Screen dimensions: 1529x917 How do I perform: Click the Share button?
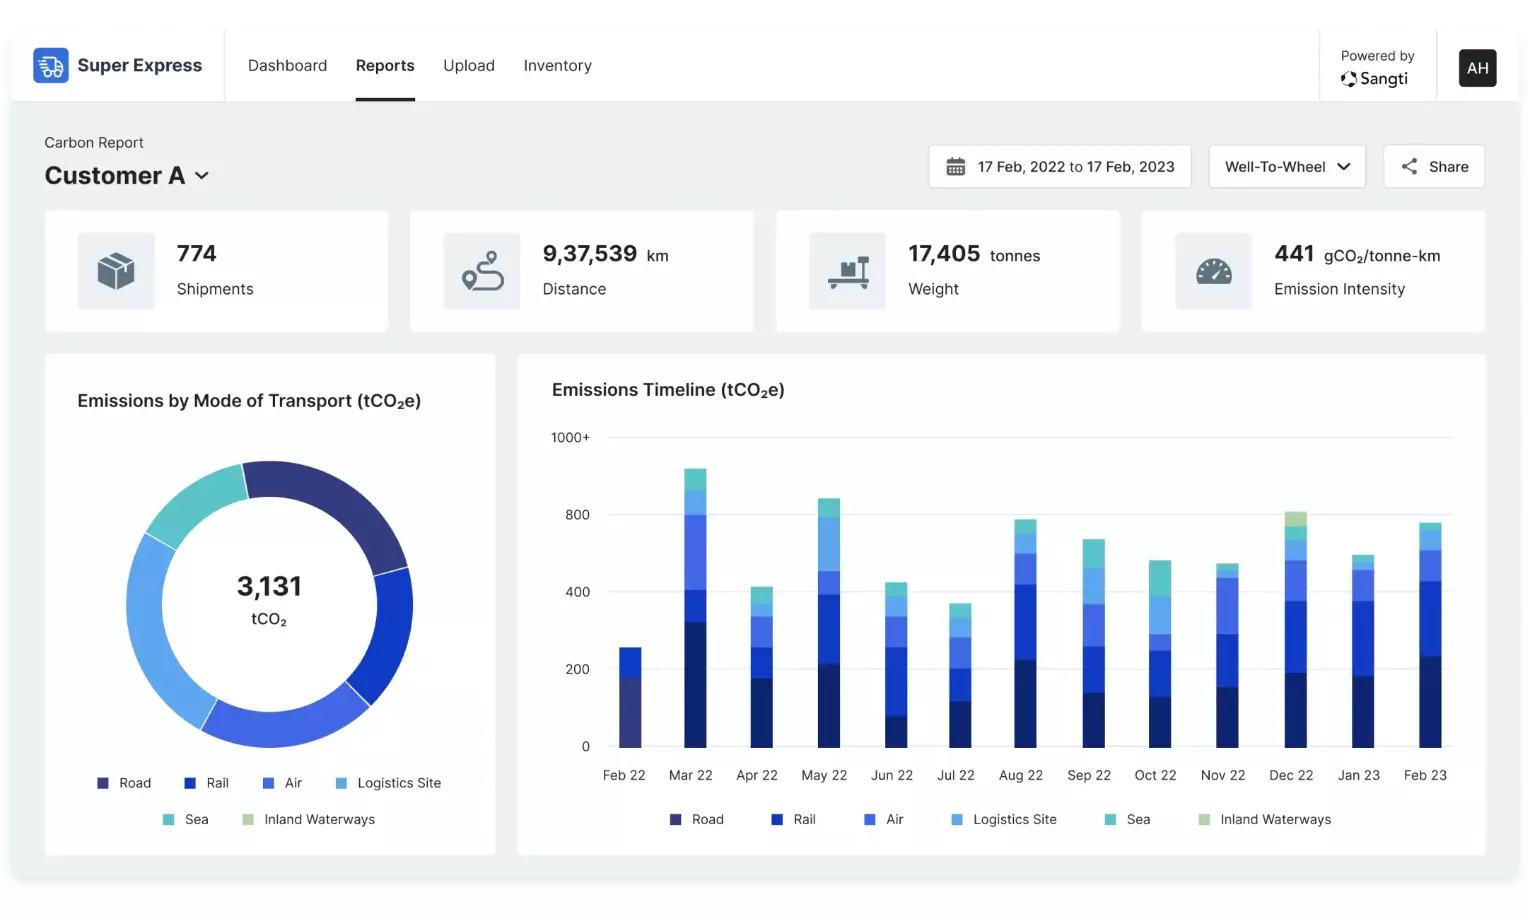1434,166
